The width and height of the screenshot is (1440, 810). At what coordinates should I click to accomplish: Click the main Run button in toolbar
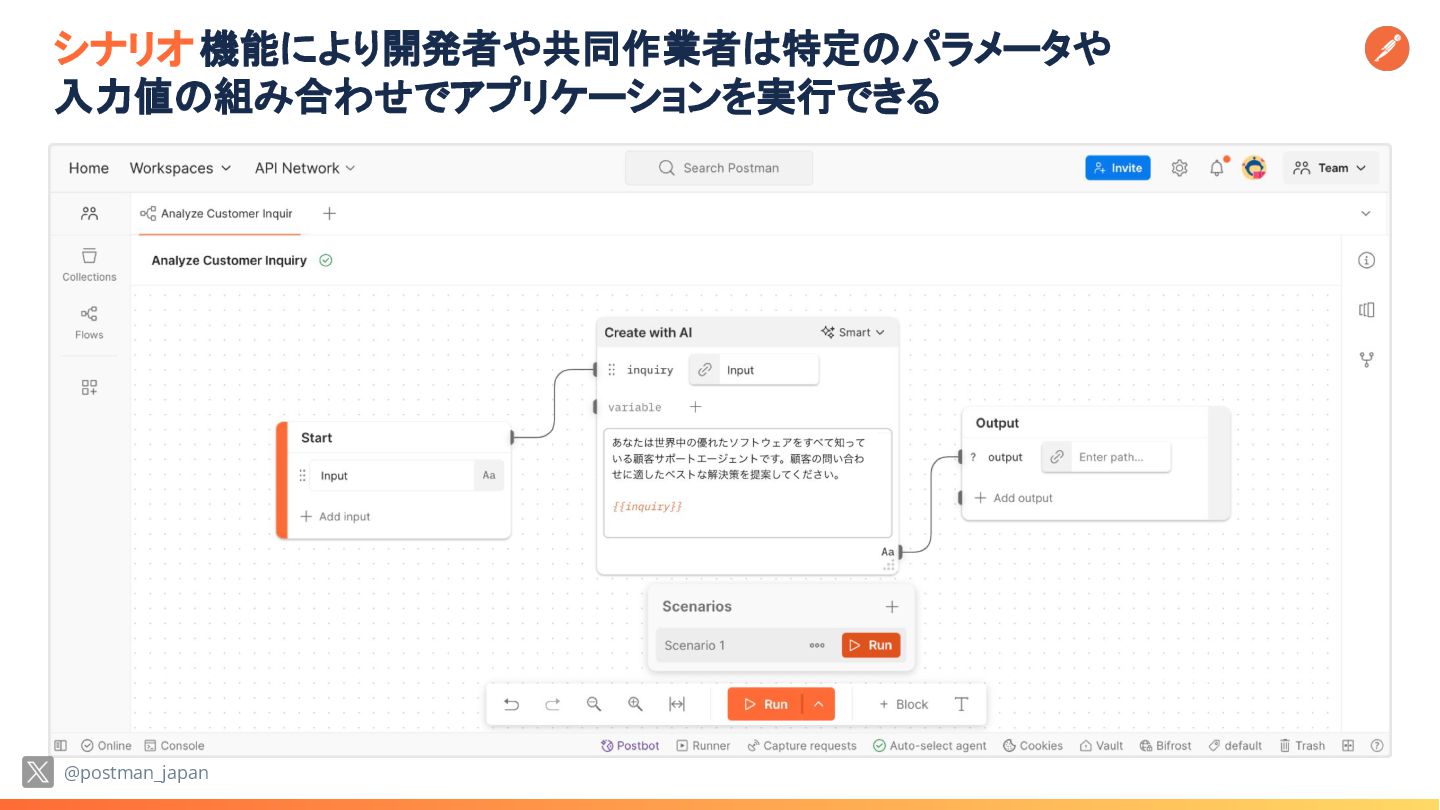pyautogui.click(x=766, y=704)
